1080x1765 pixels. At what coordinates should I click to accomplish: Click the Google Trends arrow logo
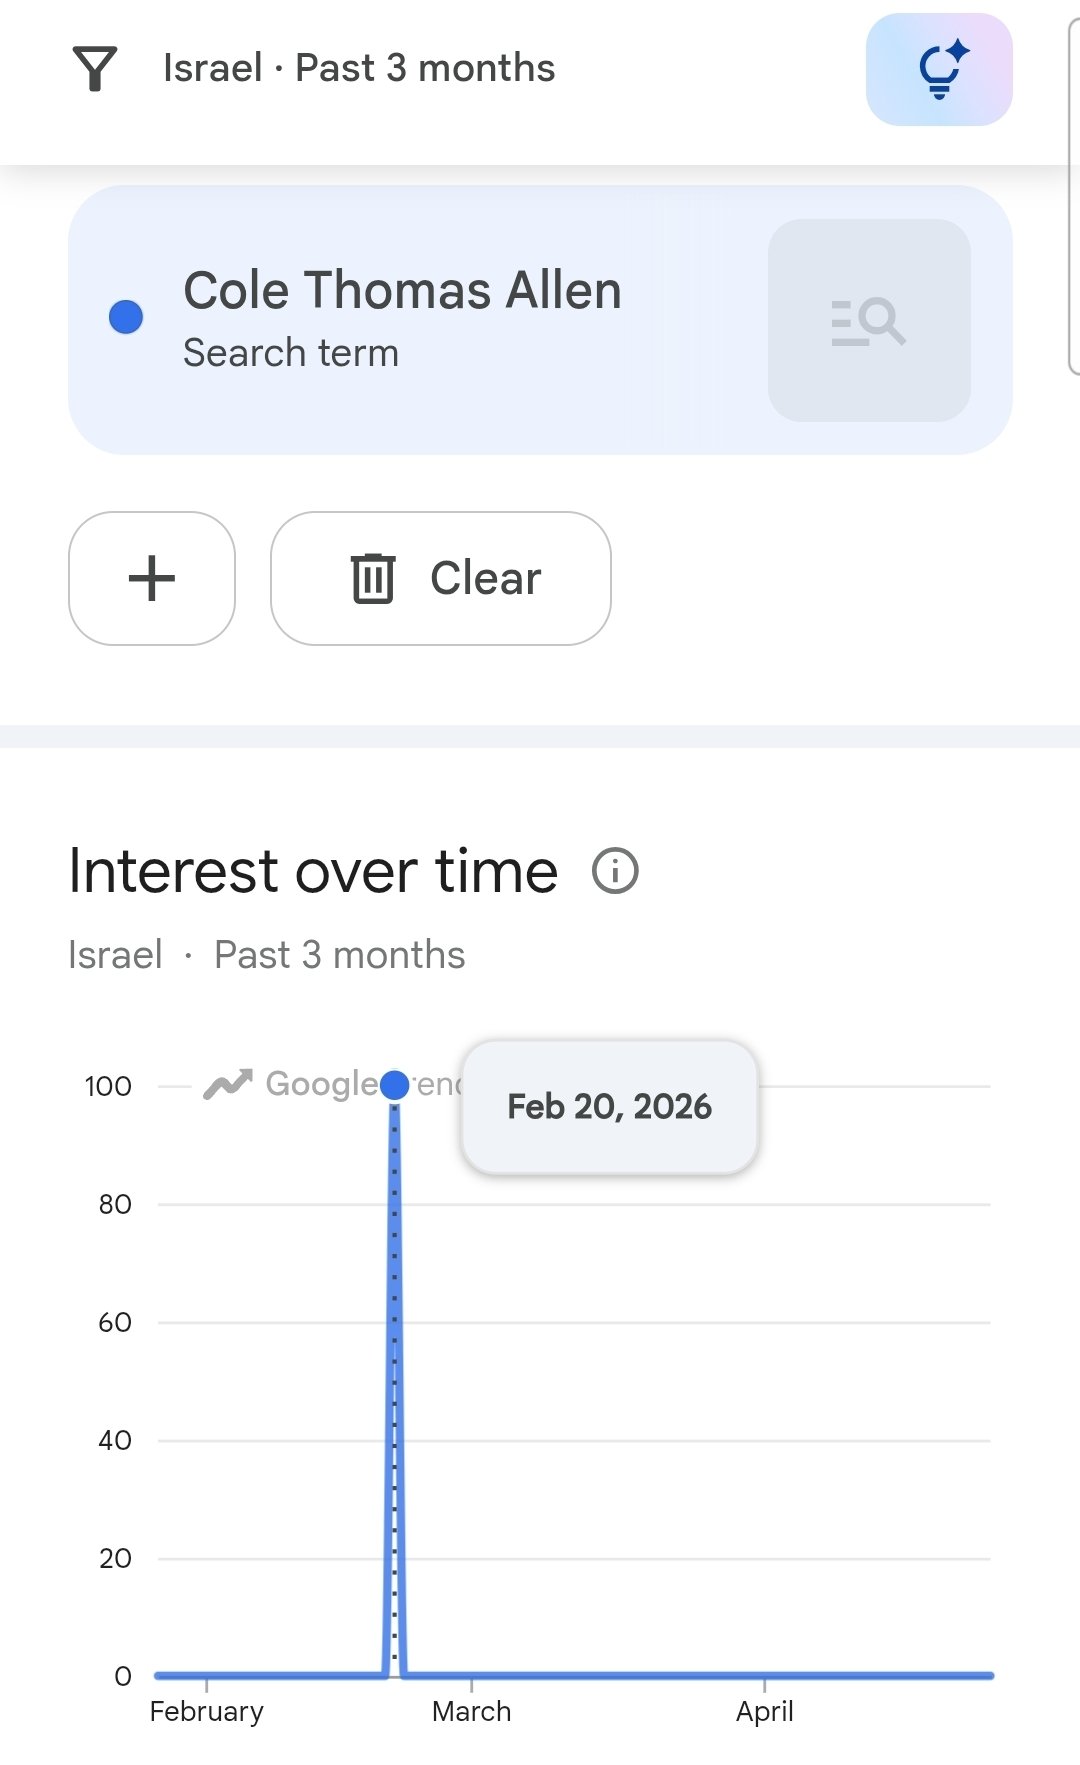pyautogui.click(x=228, y=1084)
